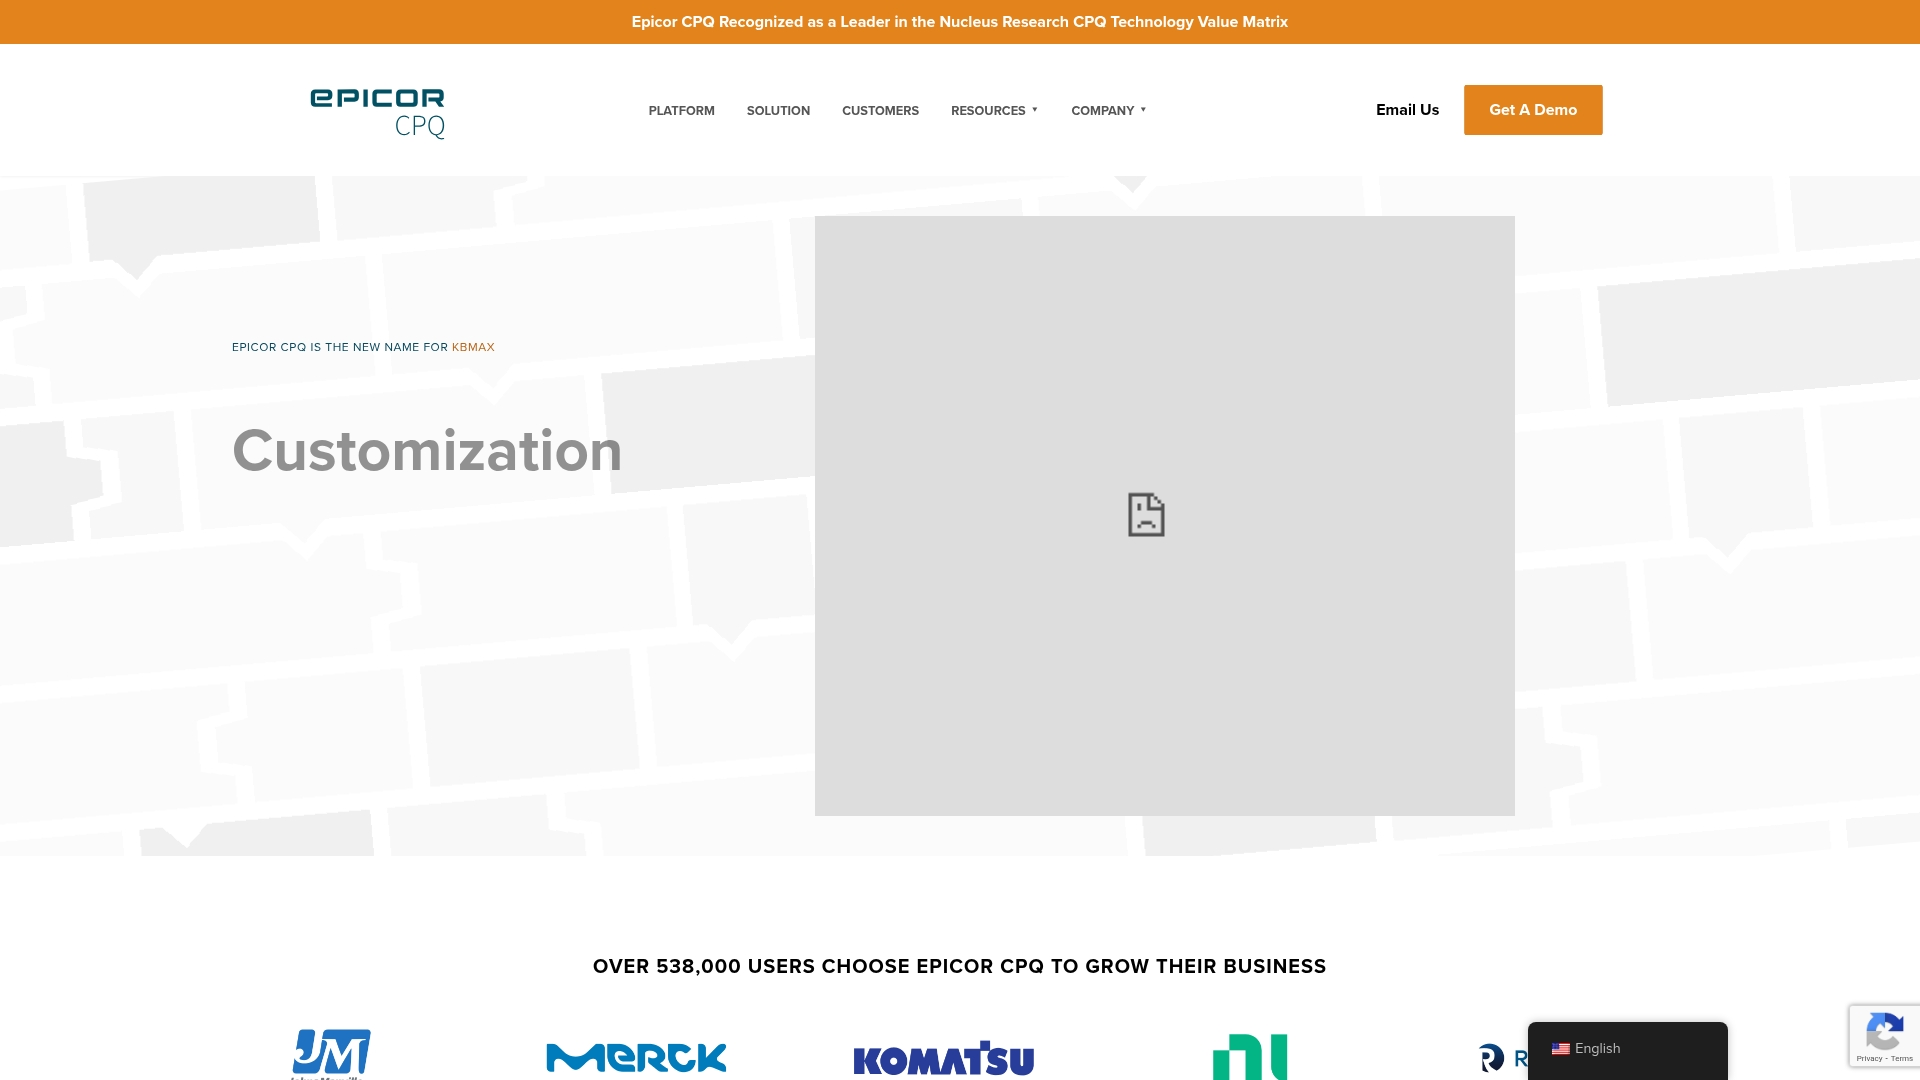
Task: Open the Solution menu item
Action: [x=778, y=111]
